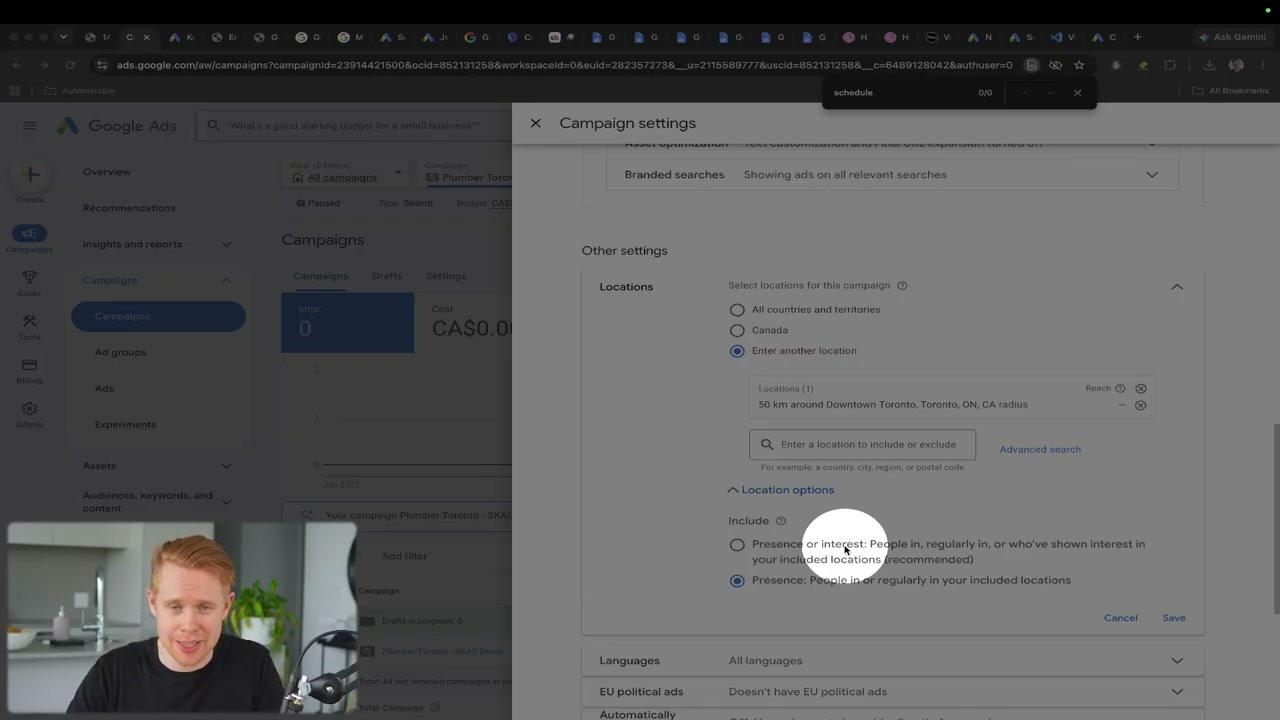Bookmark page with star icon
1280x720 pixels.
tap(1079, 65)
